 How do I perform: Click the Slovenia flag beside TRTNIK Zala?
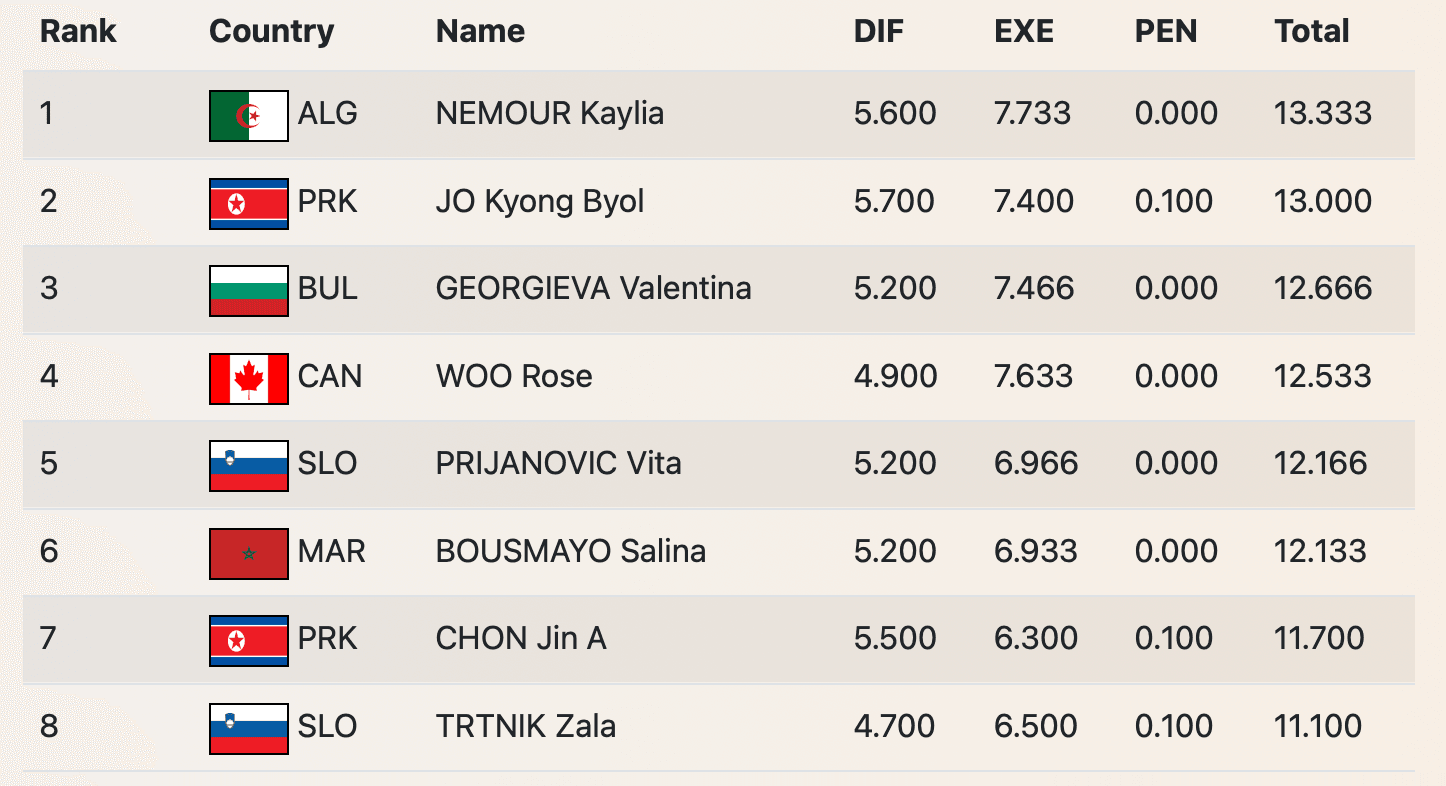click(x=249, y=728)
